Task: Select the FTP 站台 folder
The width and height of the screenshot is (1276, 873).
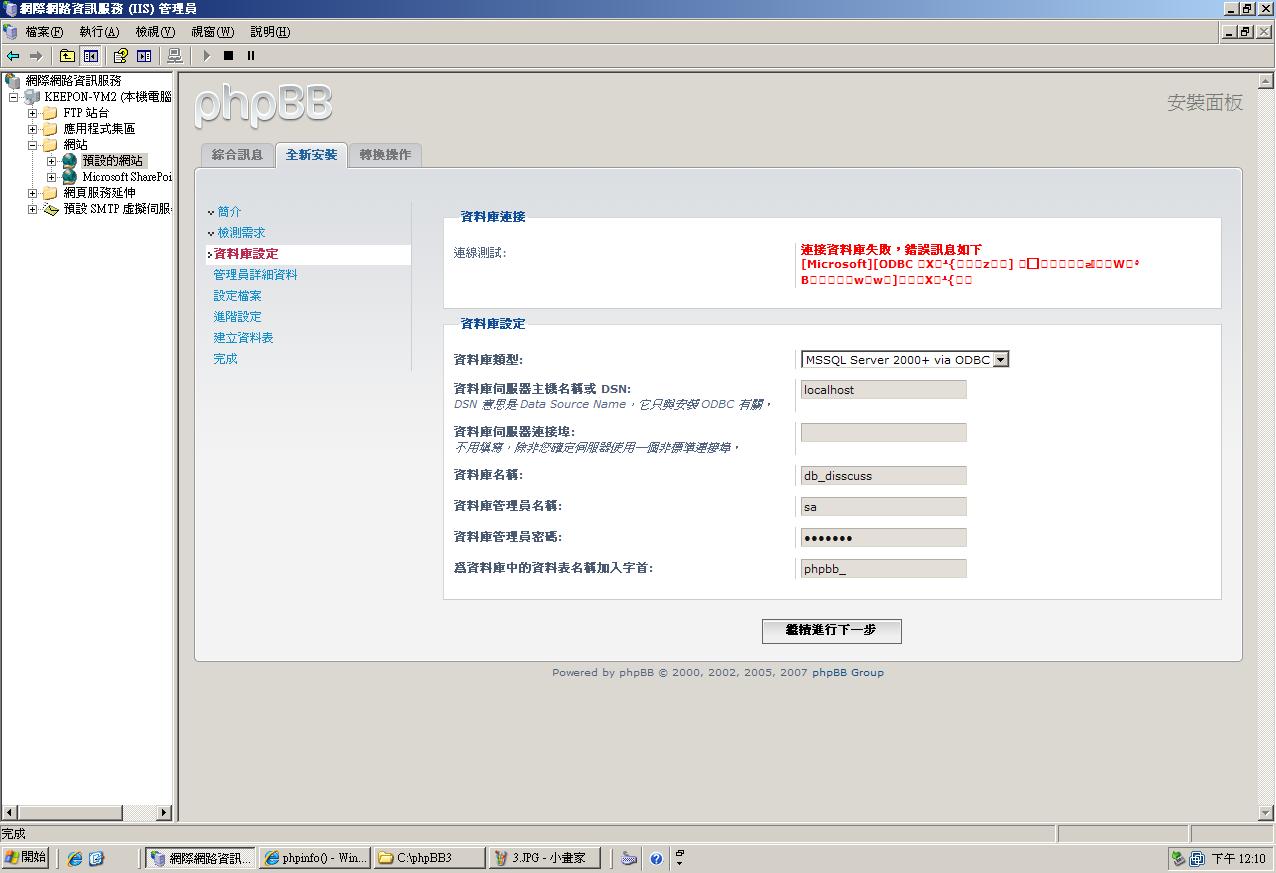Action: point(86,113)
